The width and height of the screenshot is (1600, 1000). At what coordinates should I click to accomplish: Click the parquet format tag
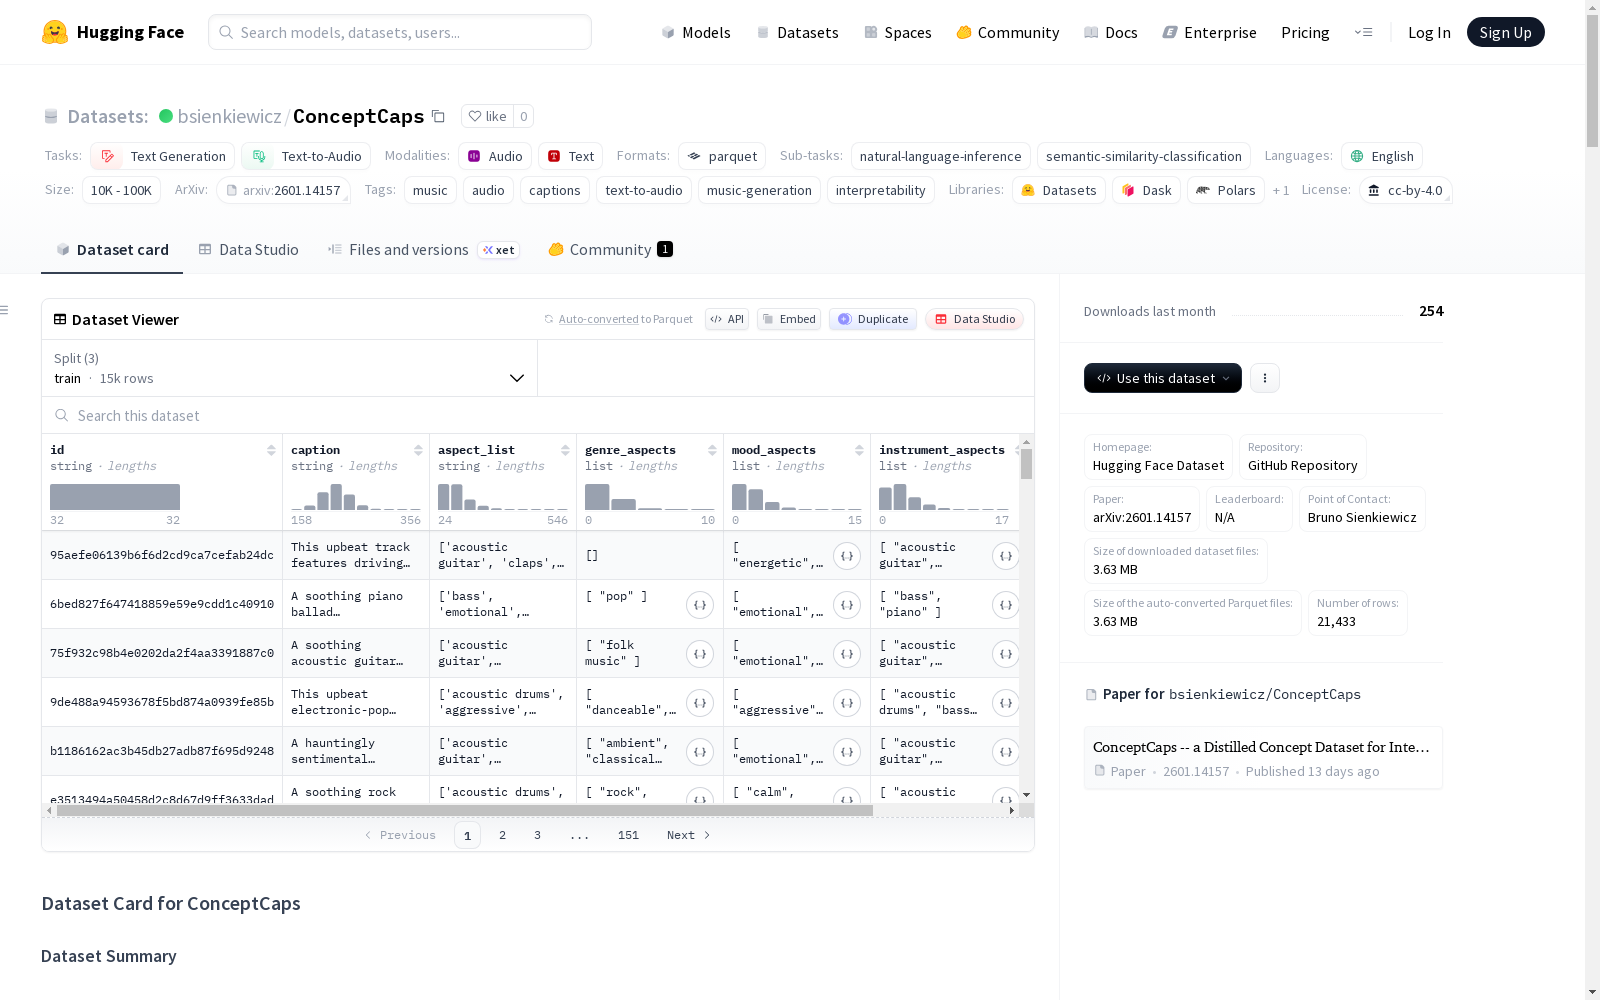click(722, 156)
